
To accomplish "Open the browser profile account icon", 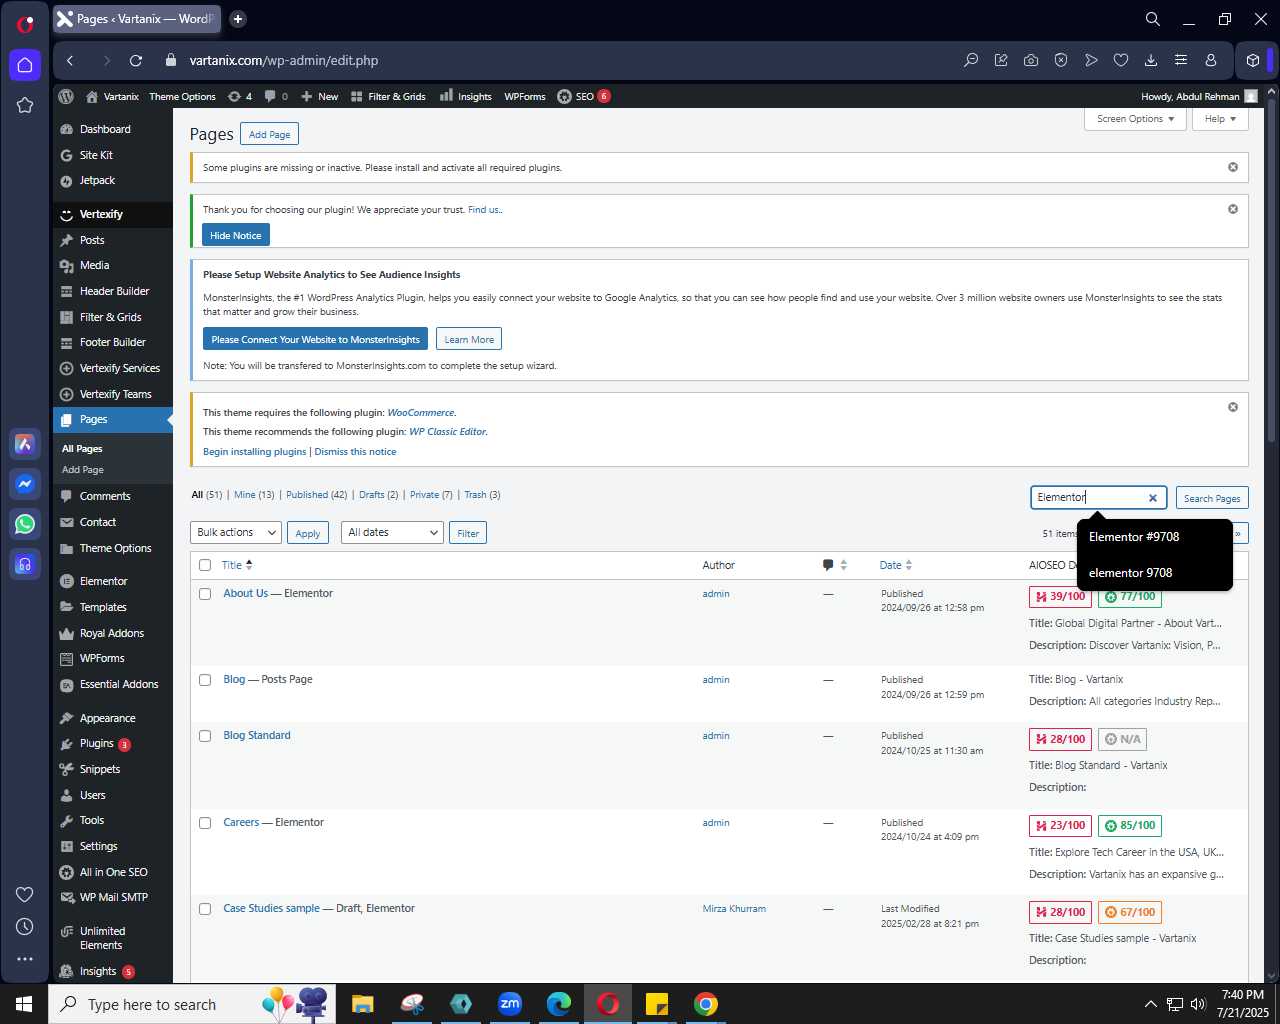I will click(1211, 60).
